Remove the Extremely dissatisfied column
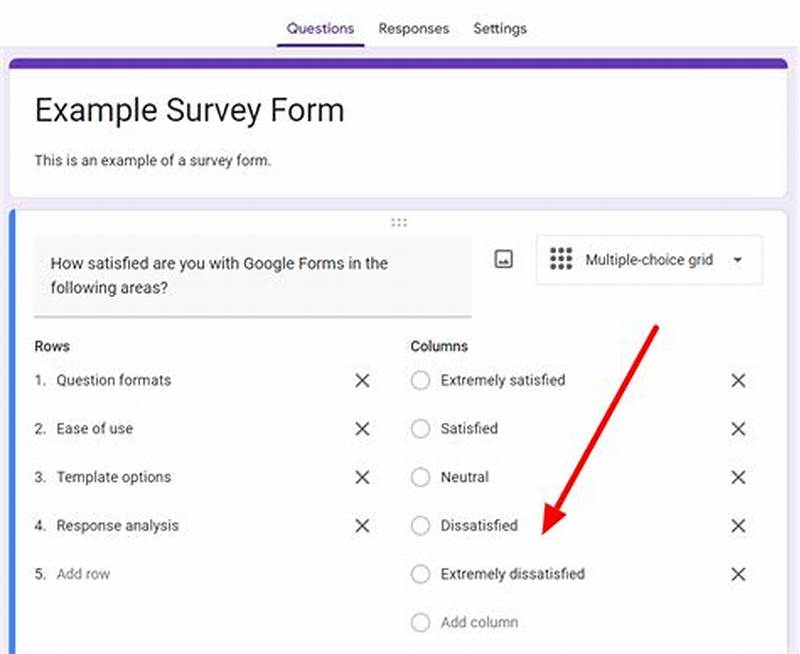The width and height of the screenshot is (800, 654). click(738, 574)
